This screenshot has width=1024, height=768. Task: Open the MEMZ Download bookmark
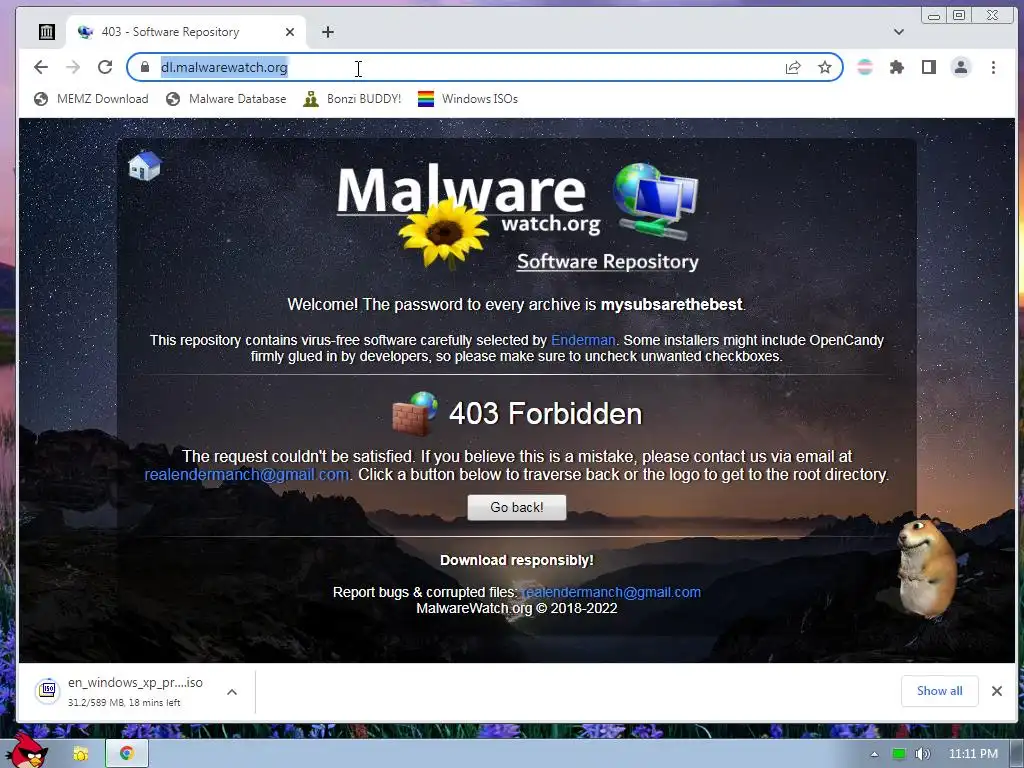[91, 99]
